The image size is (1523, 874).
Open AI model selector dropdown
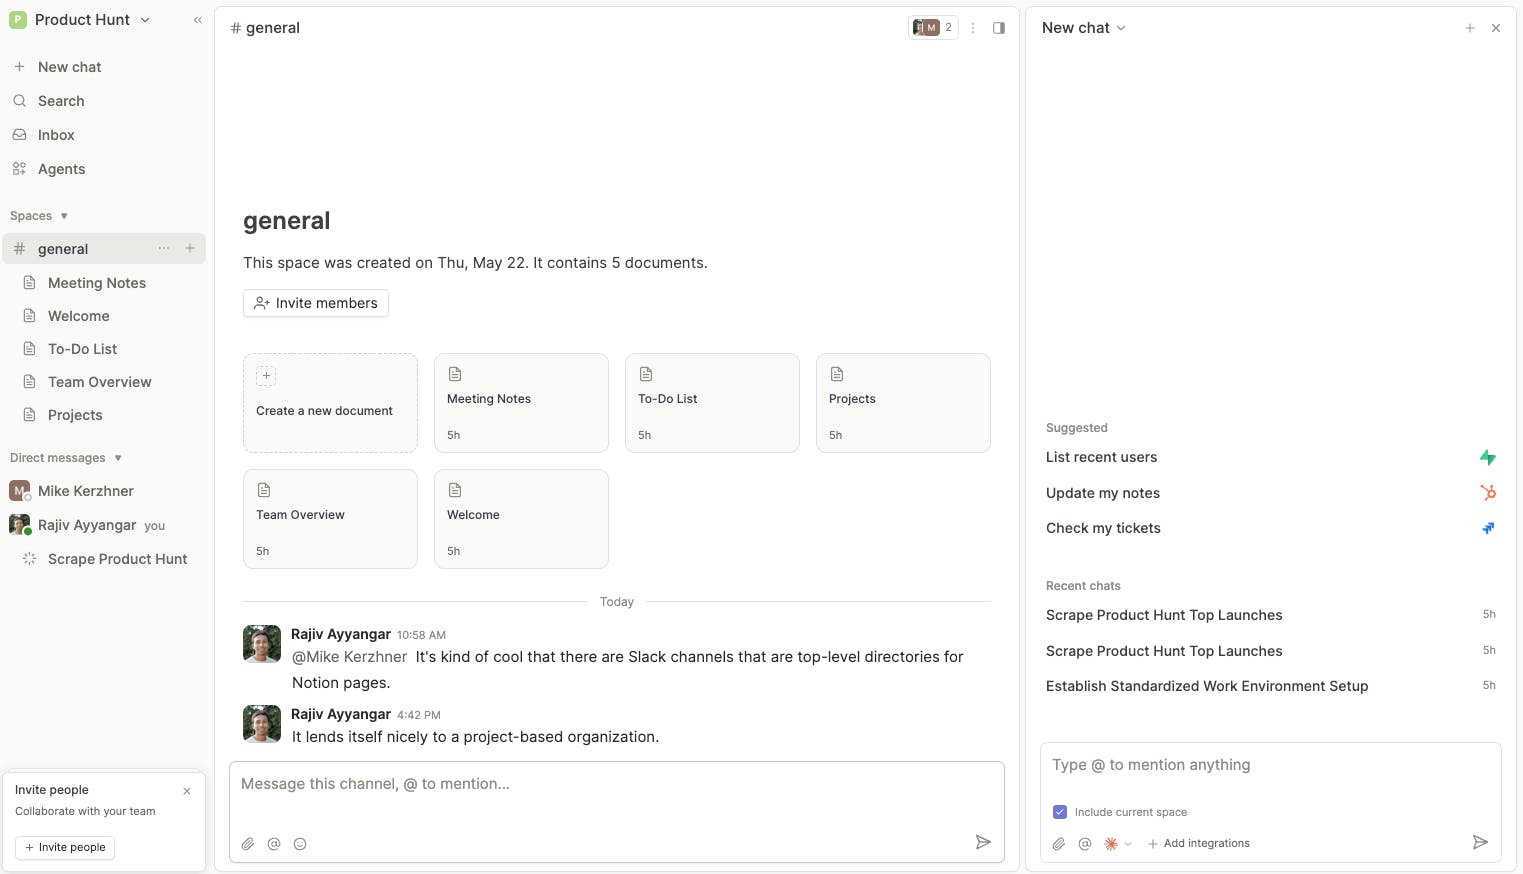pos(1117,844)
